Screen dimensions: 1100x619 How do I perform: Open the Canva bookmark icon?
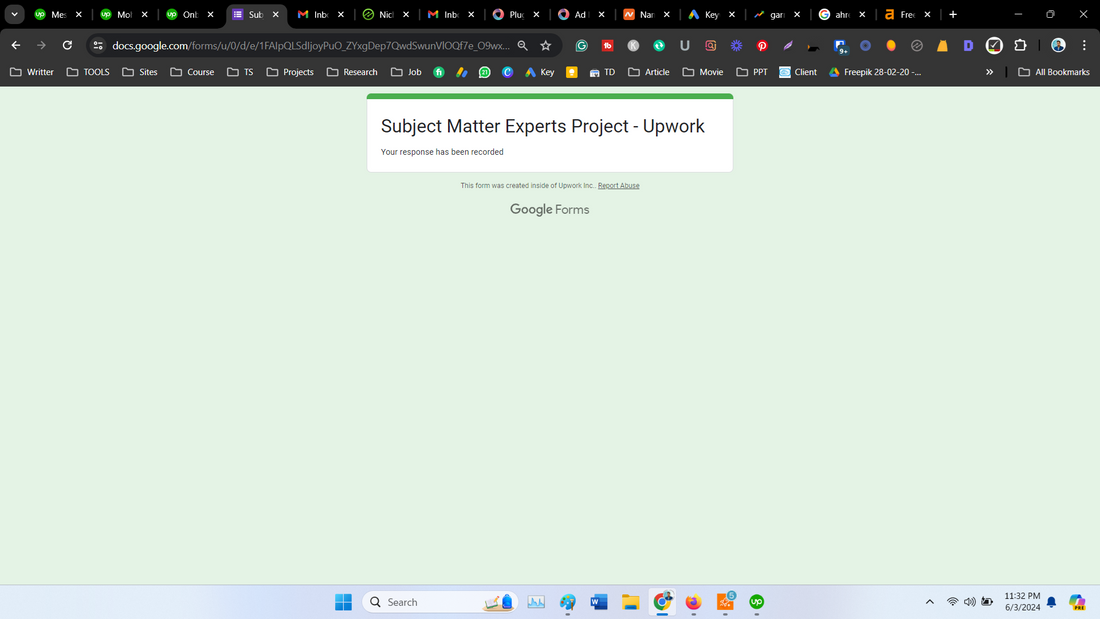coord(507,72)
